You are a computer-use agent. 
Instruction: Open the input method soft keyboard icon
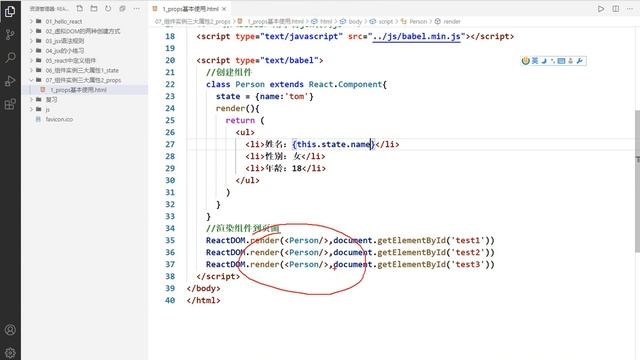tap(561, 61)
